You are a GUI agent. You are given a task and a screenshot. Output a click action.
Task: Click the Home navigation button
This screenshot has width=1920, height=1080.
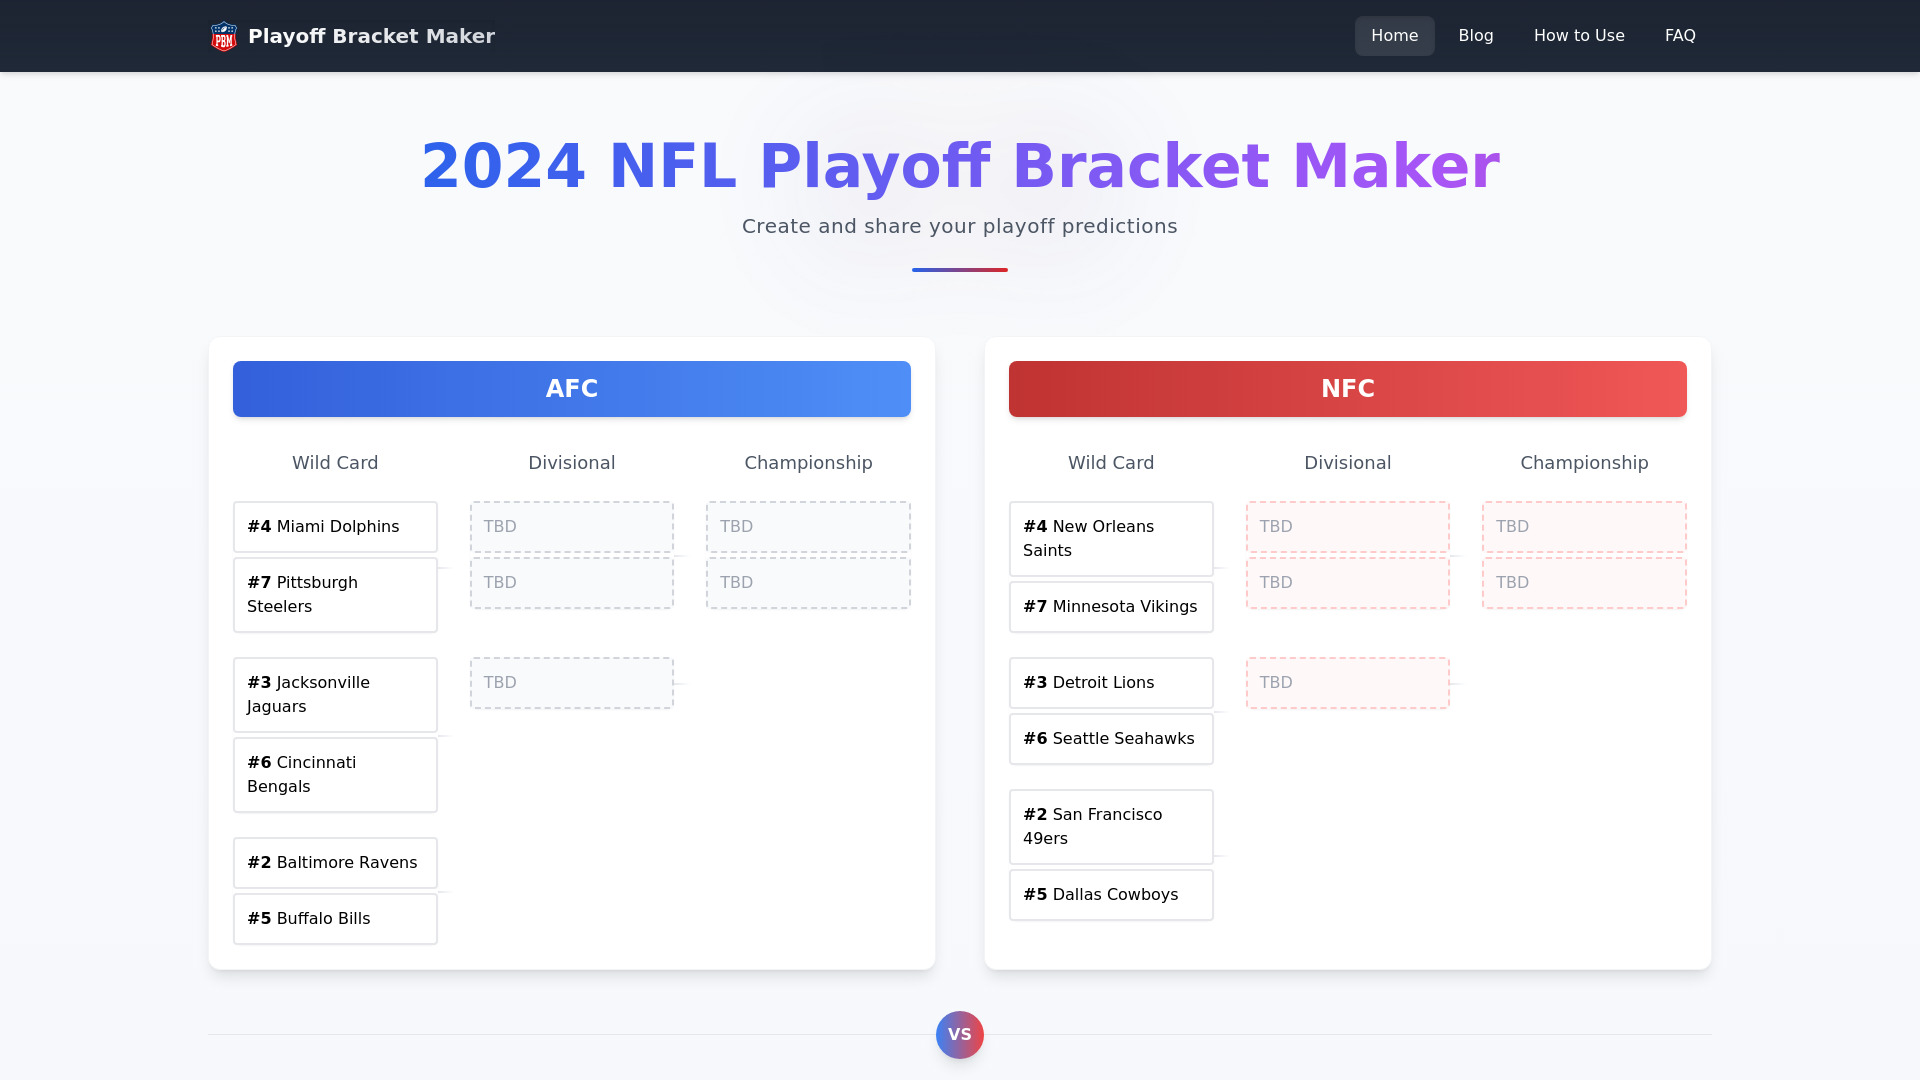click(x=1394, y=36)
